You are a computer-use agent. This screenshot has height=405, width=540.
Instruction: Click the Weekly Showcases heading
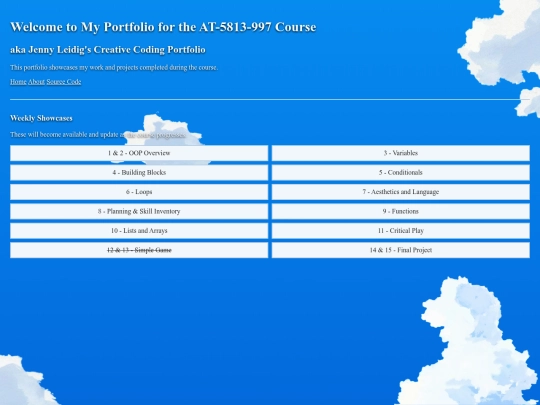(x=41, y=118)
